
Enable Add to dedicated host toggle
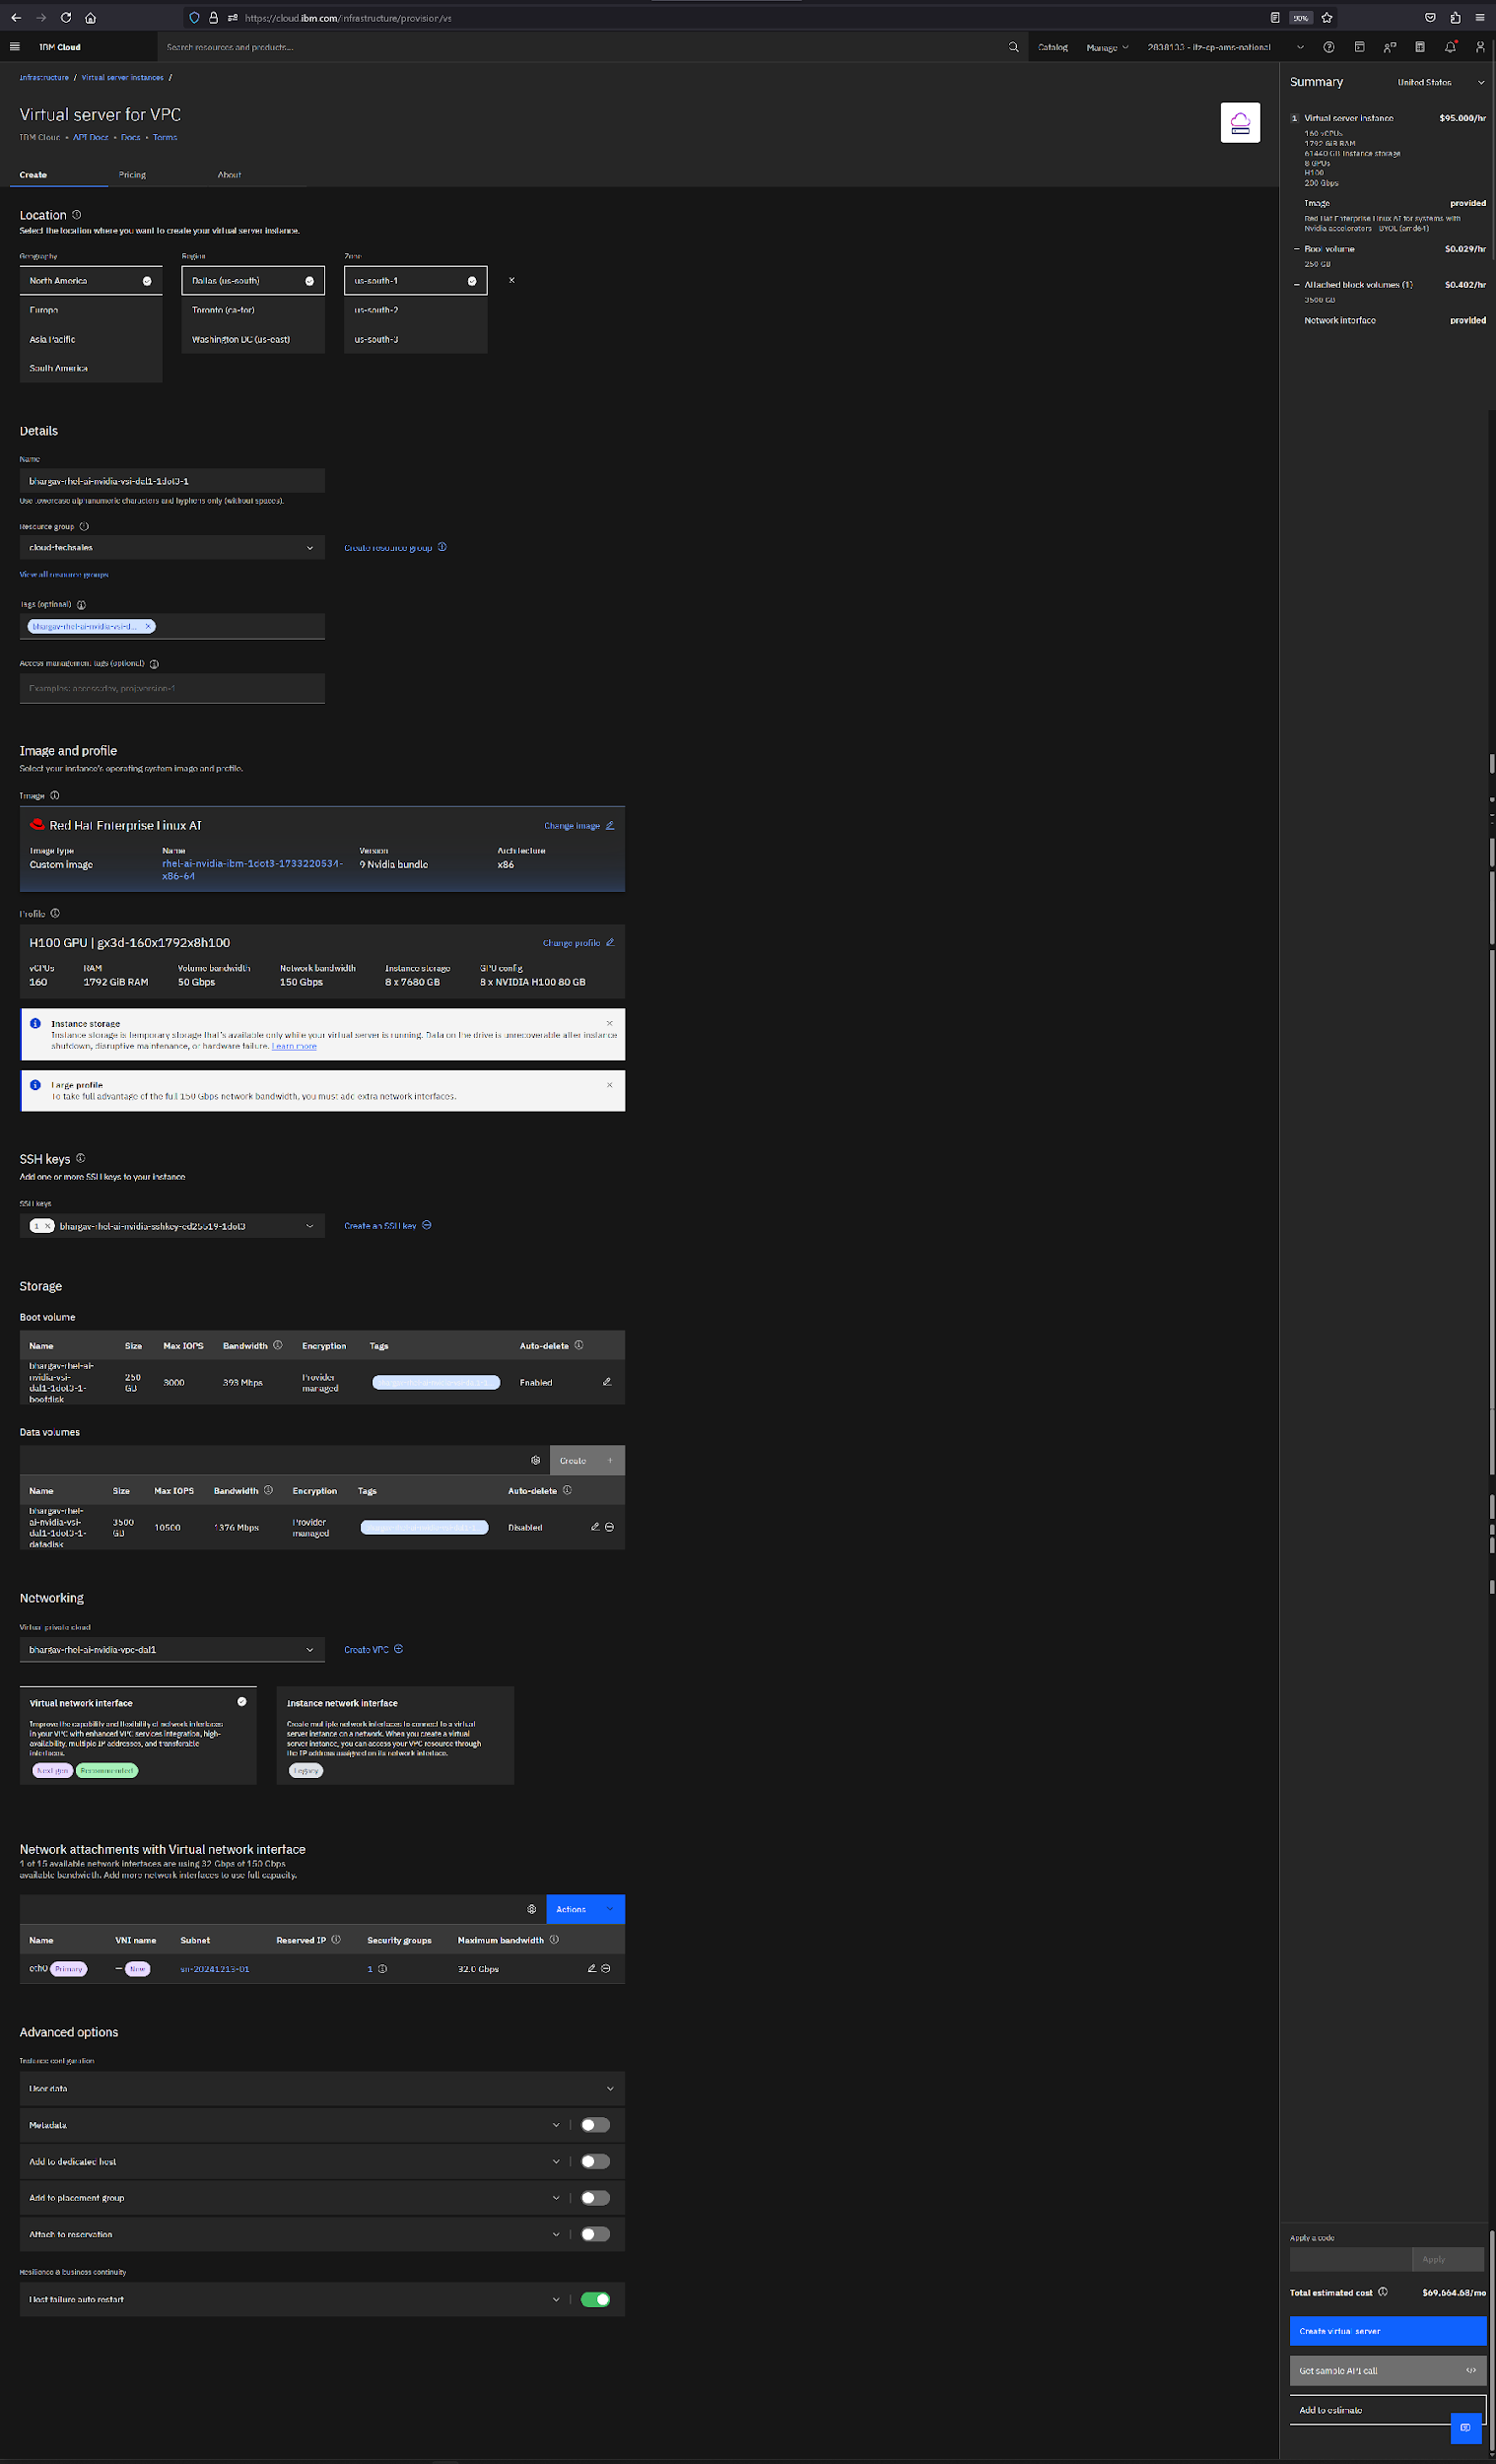(595, 2161)
